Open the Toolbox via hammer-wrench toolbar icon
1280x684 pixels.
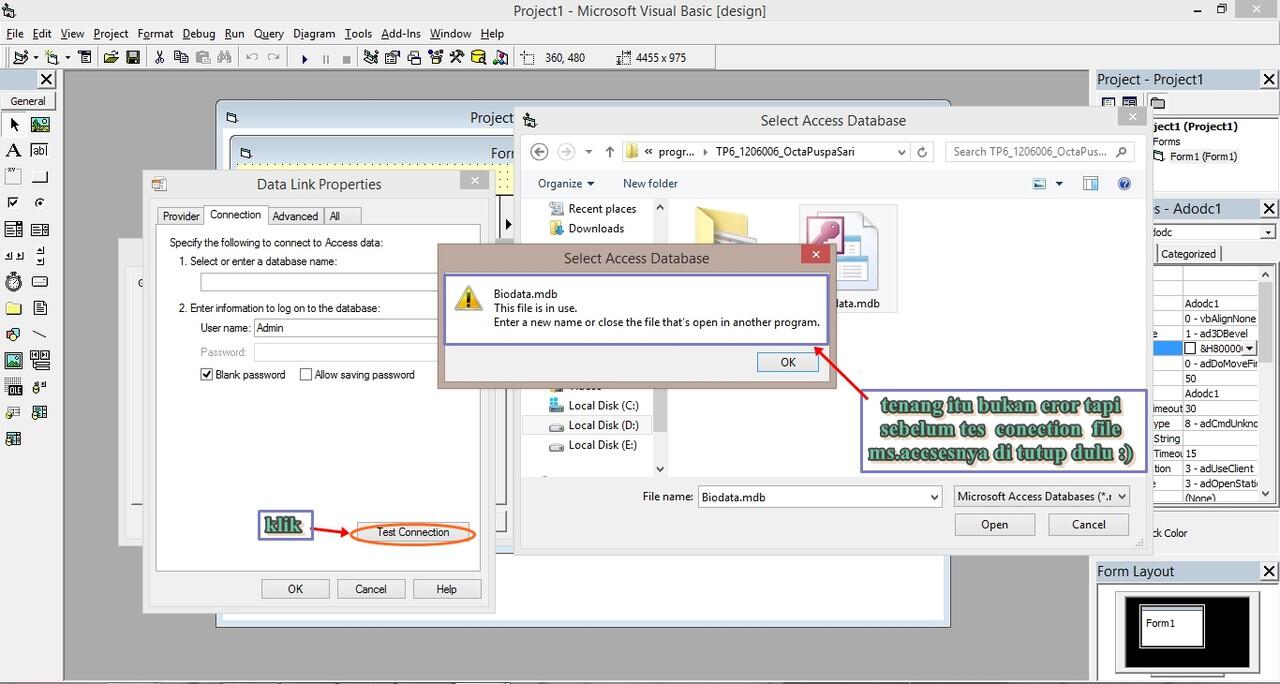(x=457, y=58)
